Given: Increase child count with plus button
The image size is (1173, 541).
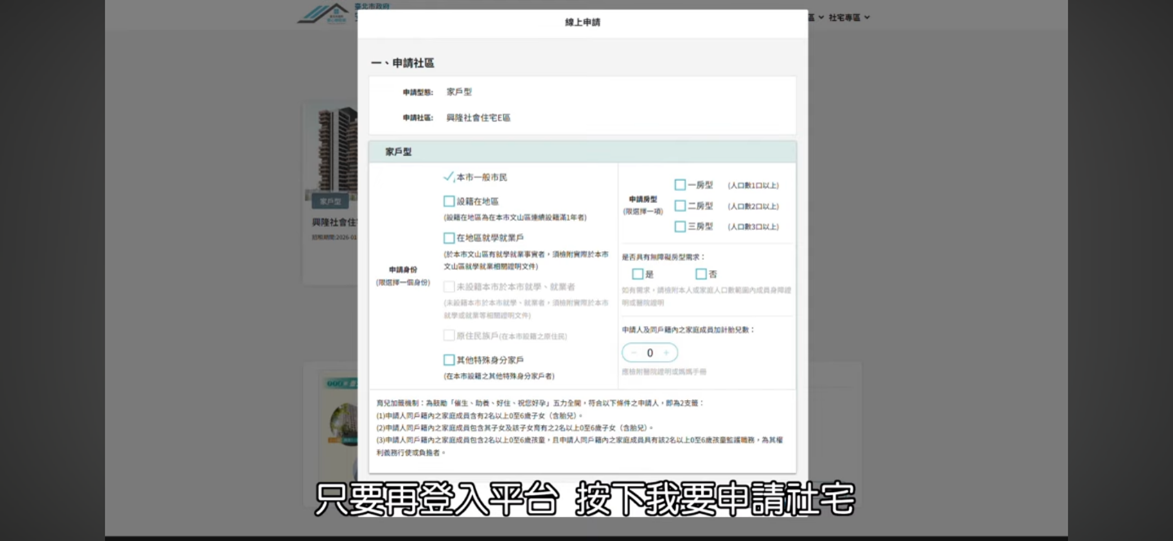Looking at the screenshot, I should click(666, 353).
